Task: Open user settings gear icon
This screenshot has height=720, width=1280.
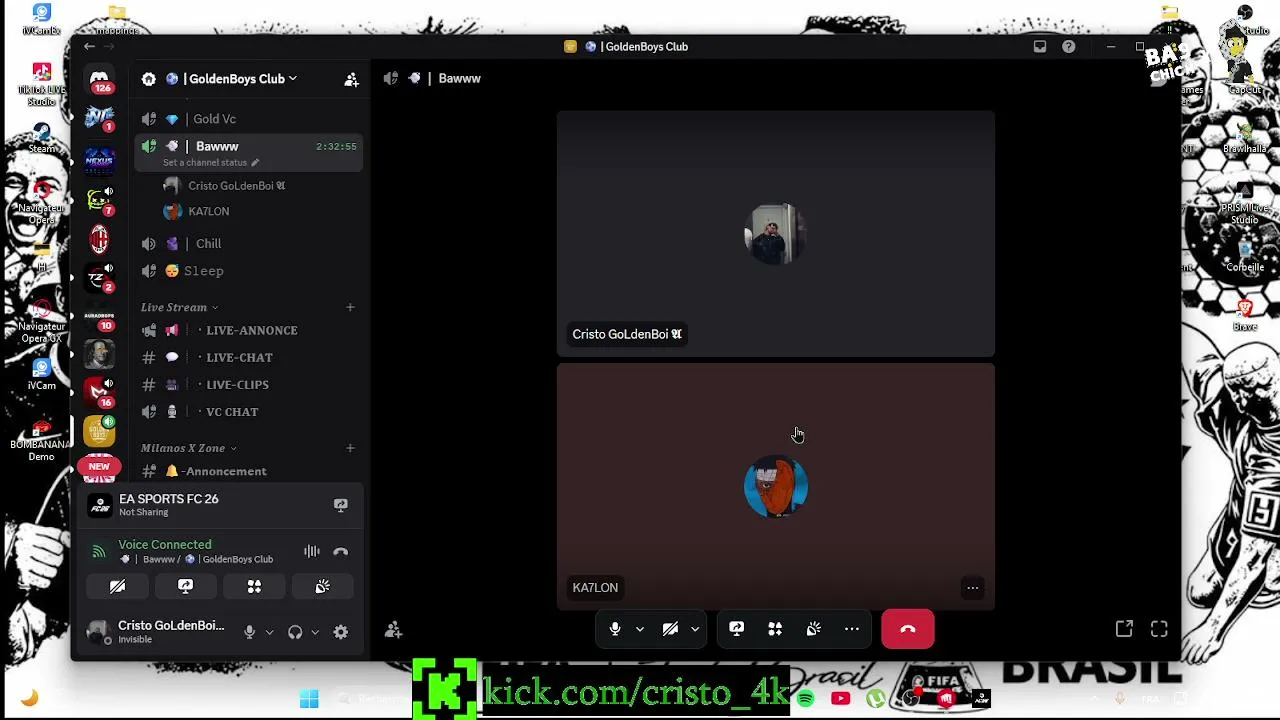Action: coord(340,632)
